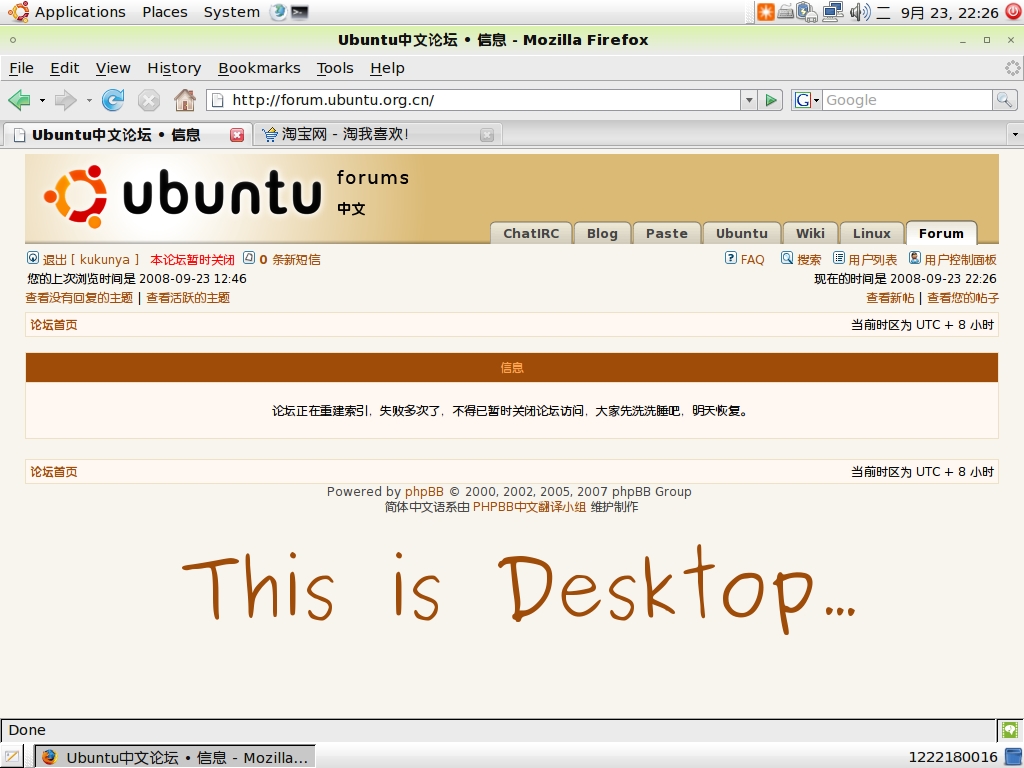Open the 查看新帖 link
The width and height of the screenshot is (1024, 768).
pyautogui.click(x=890, y=298)
